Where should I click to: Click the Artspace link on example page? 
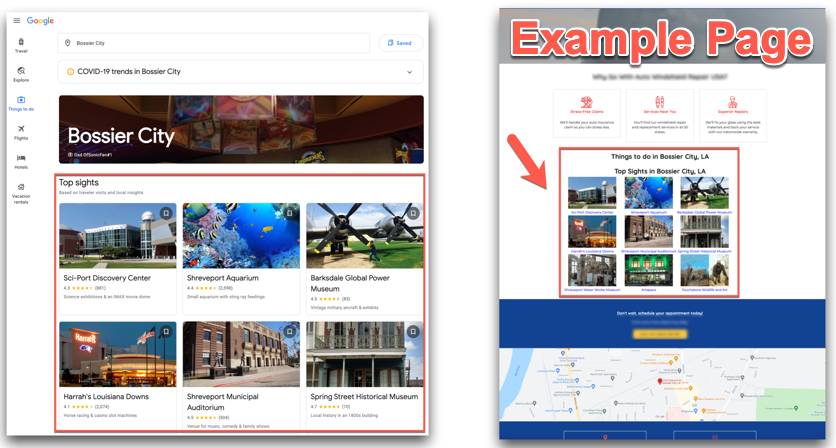[649, 290]
